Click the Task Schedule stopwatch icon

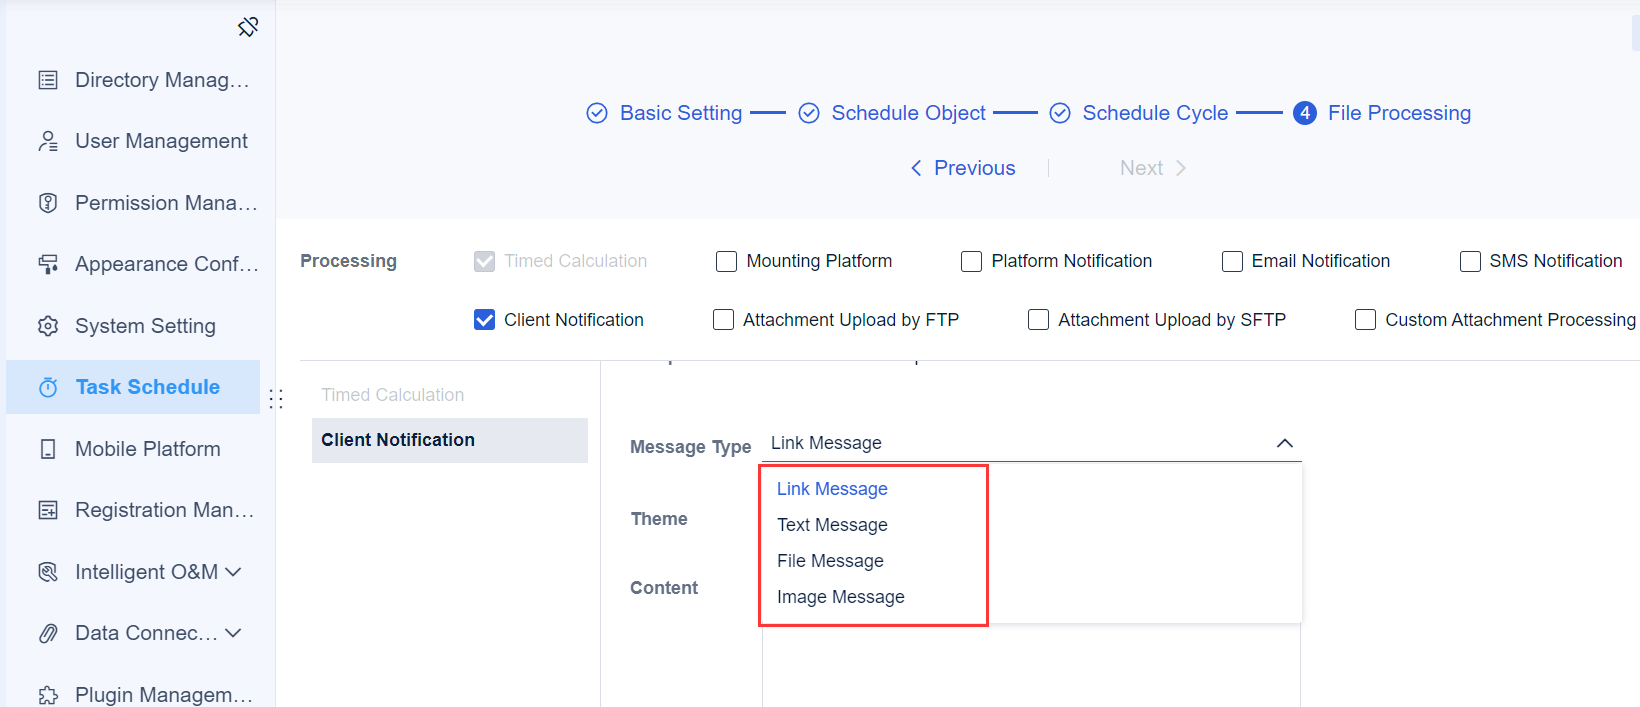48,387
